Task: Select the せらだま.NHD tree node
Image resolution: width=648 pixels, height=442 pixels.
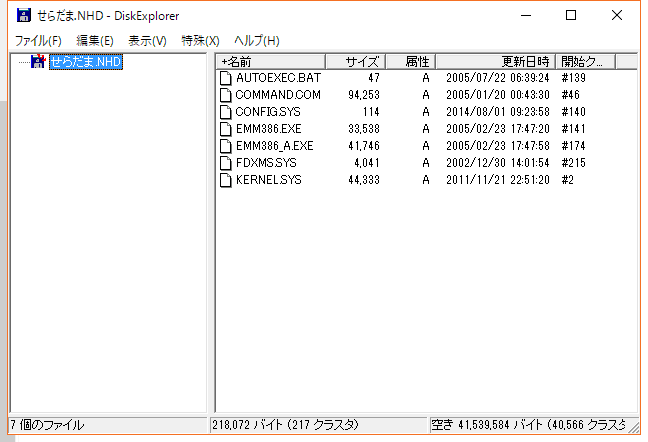Action: click(86, 62)
